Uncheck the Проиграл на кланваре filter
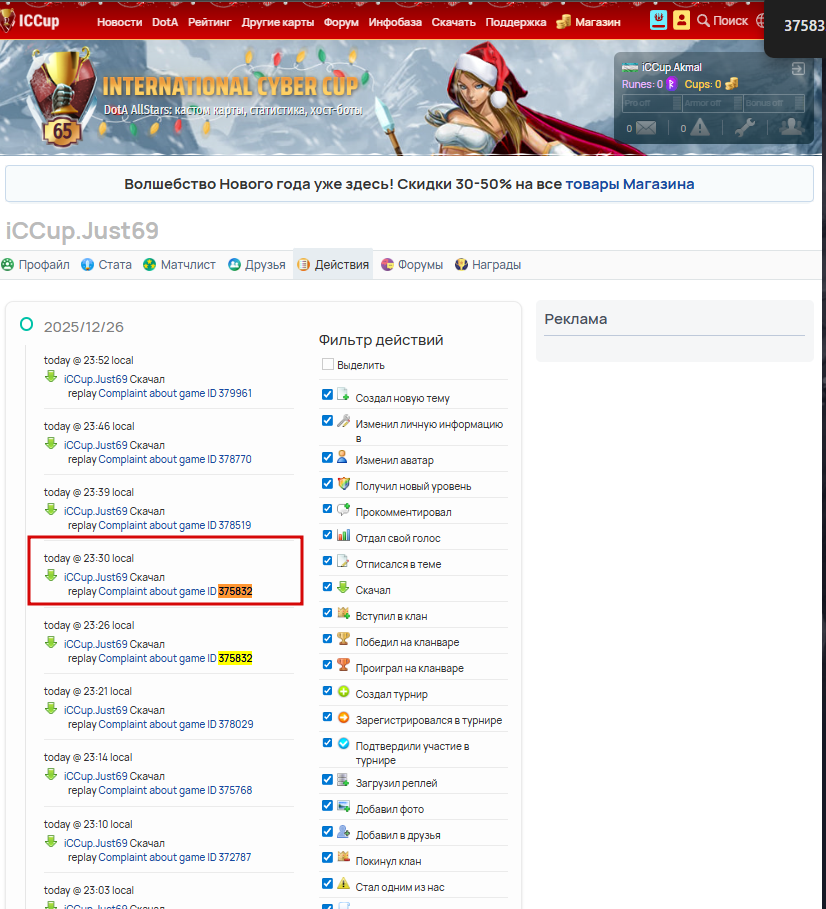The width and height of the screenshot is (826, 909). (327, 664)
